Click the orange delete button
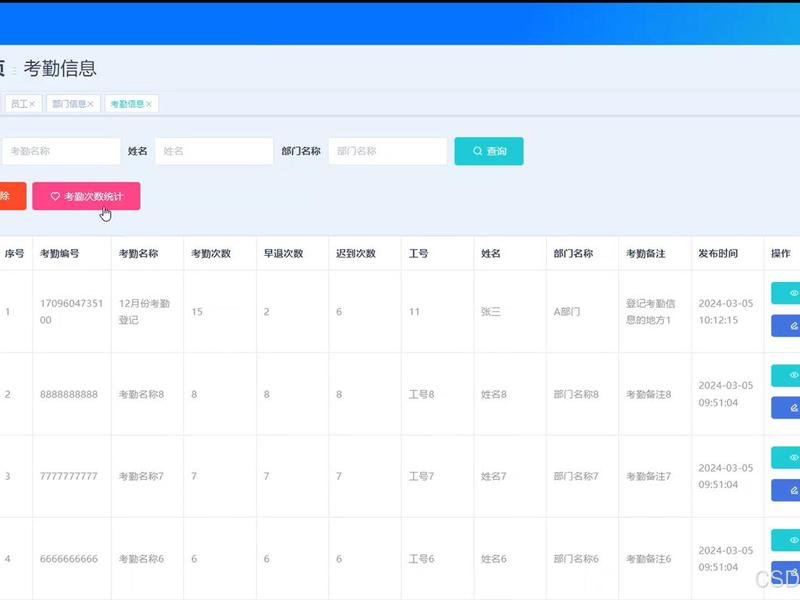Viewport: 800px width, 600px height. point(12,196)
